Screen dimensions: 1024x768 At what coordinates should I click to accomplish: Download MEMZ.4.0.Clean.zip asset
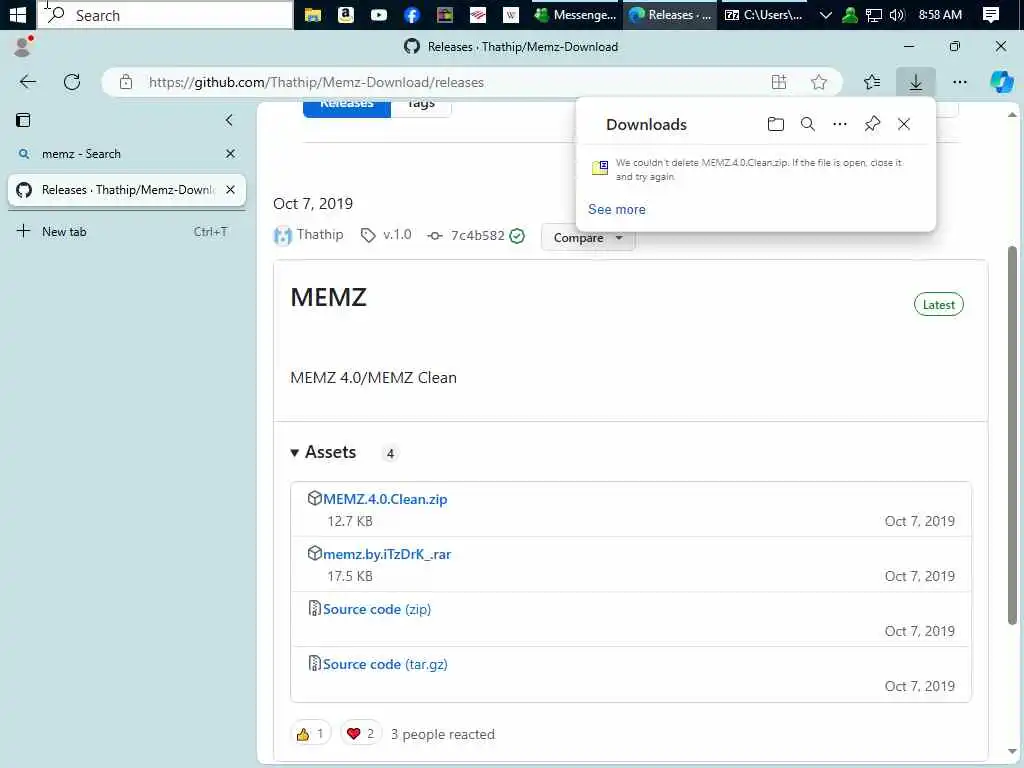click(x=385, y=499)
